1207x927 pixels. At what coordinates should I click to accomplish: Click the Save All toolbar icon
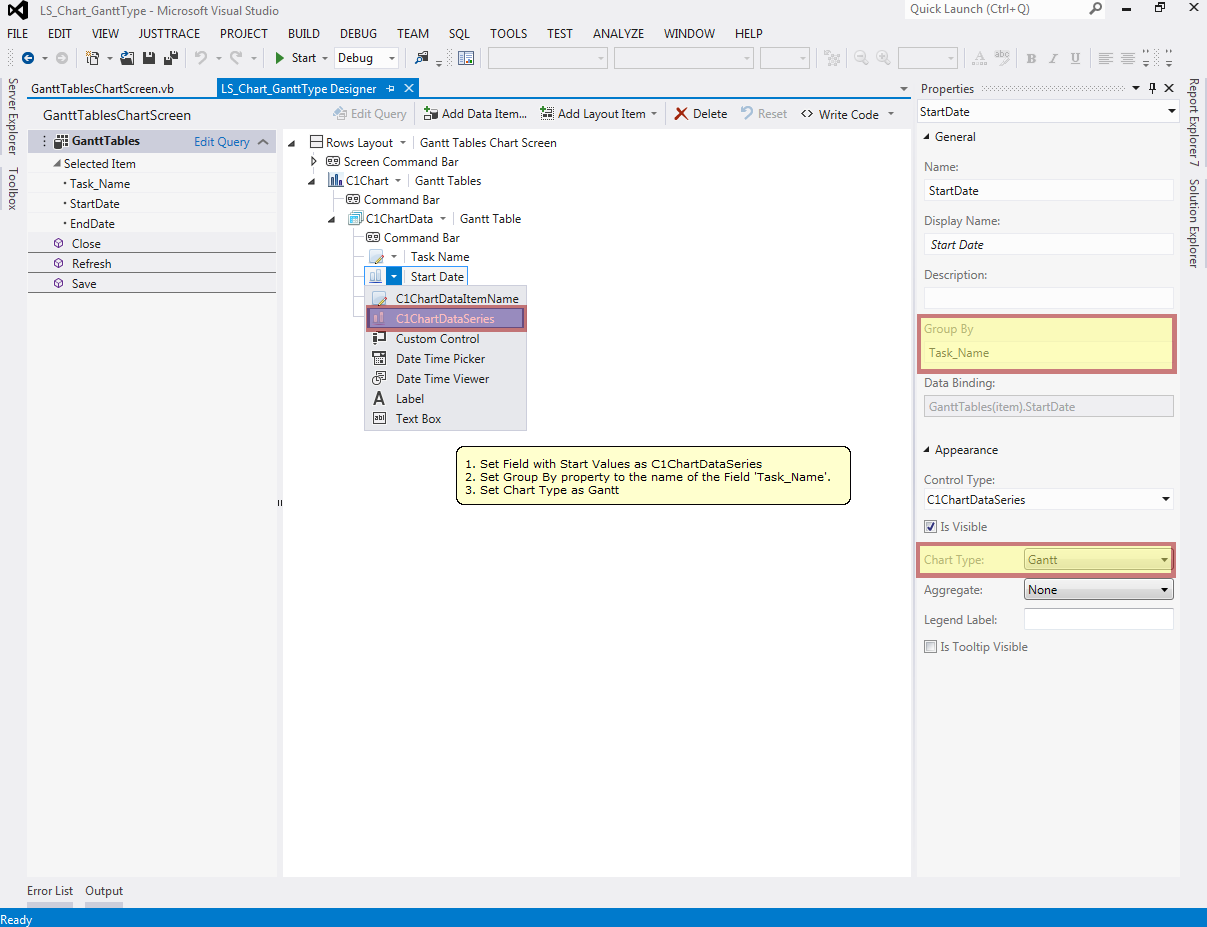coord(170,58)
